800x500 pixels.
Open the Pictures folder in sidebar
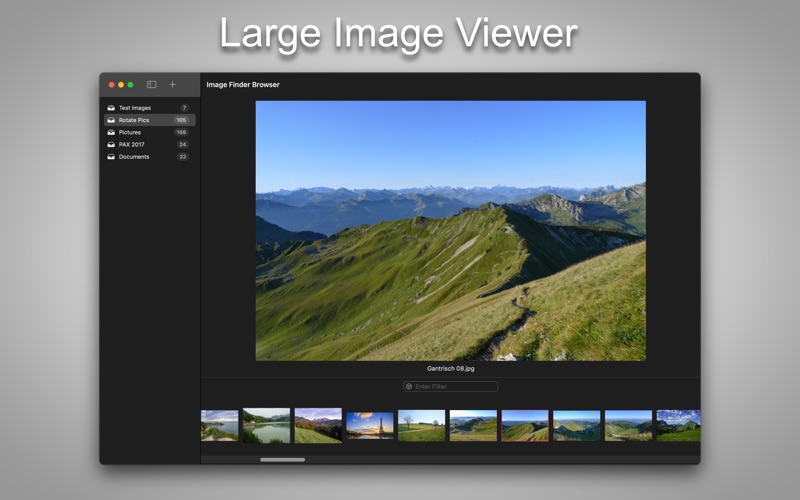(x=149, y=132)
